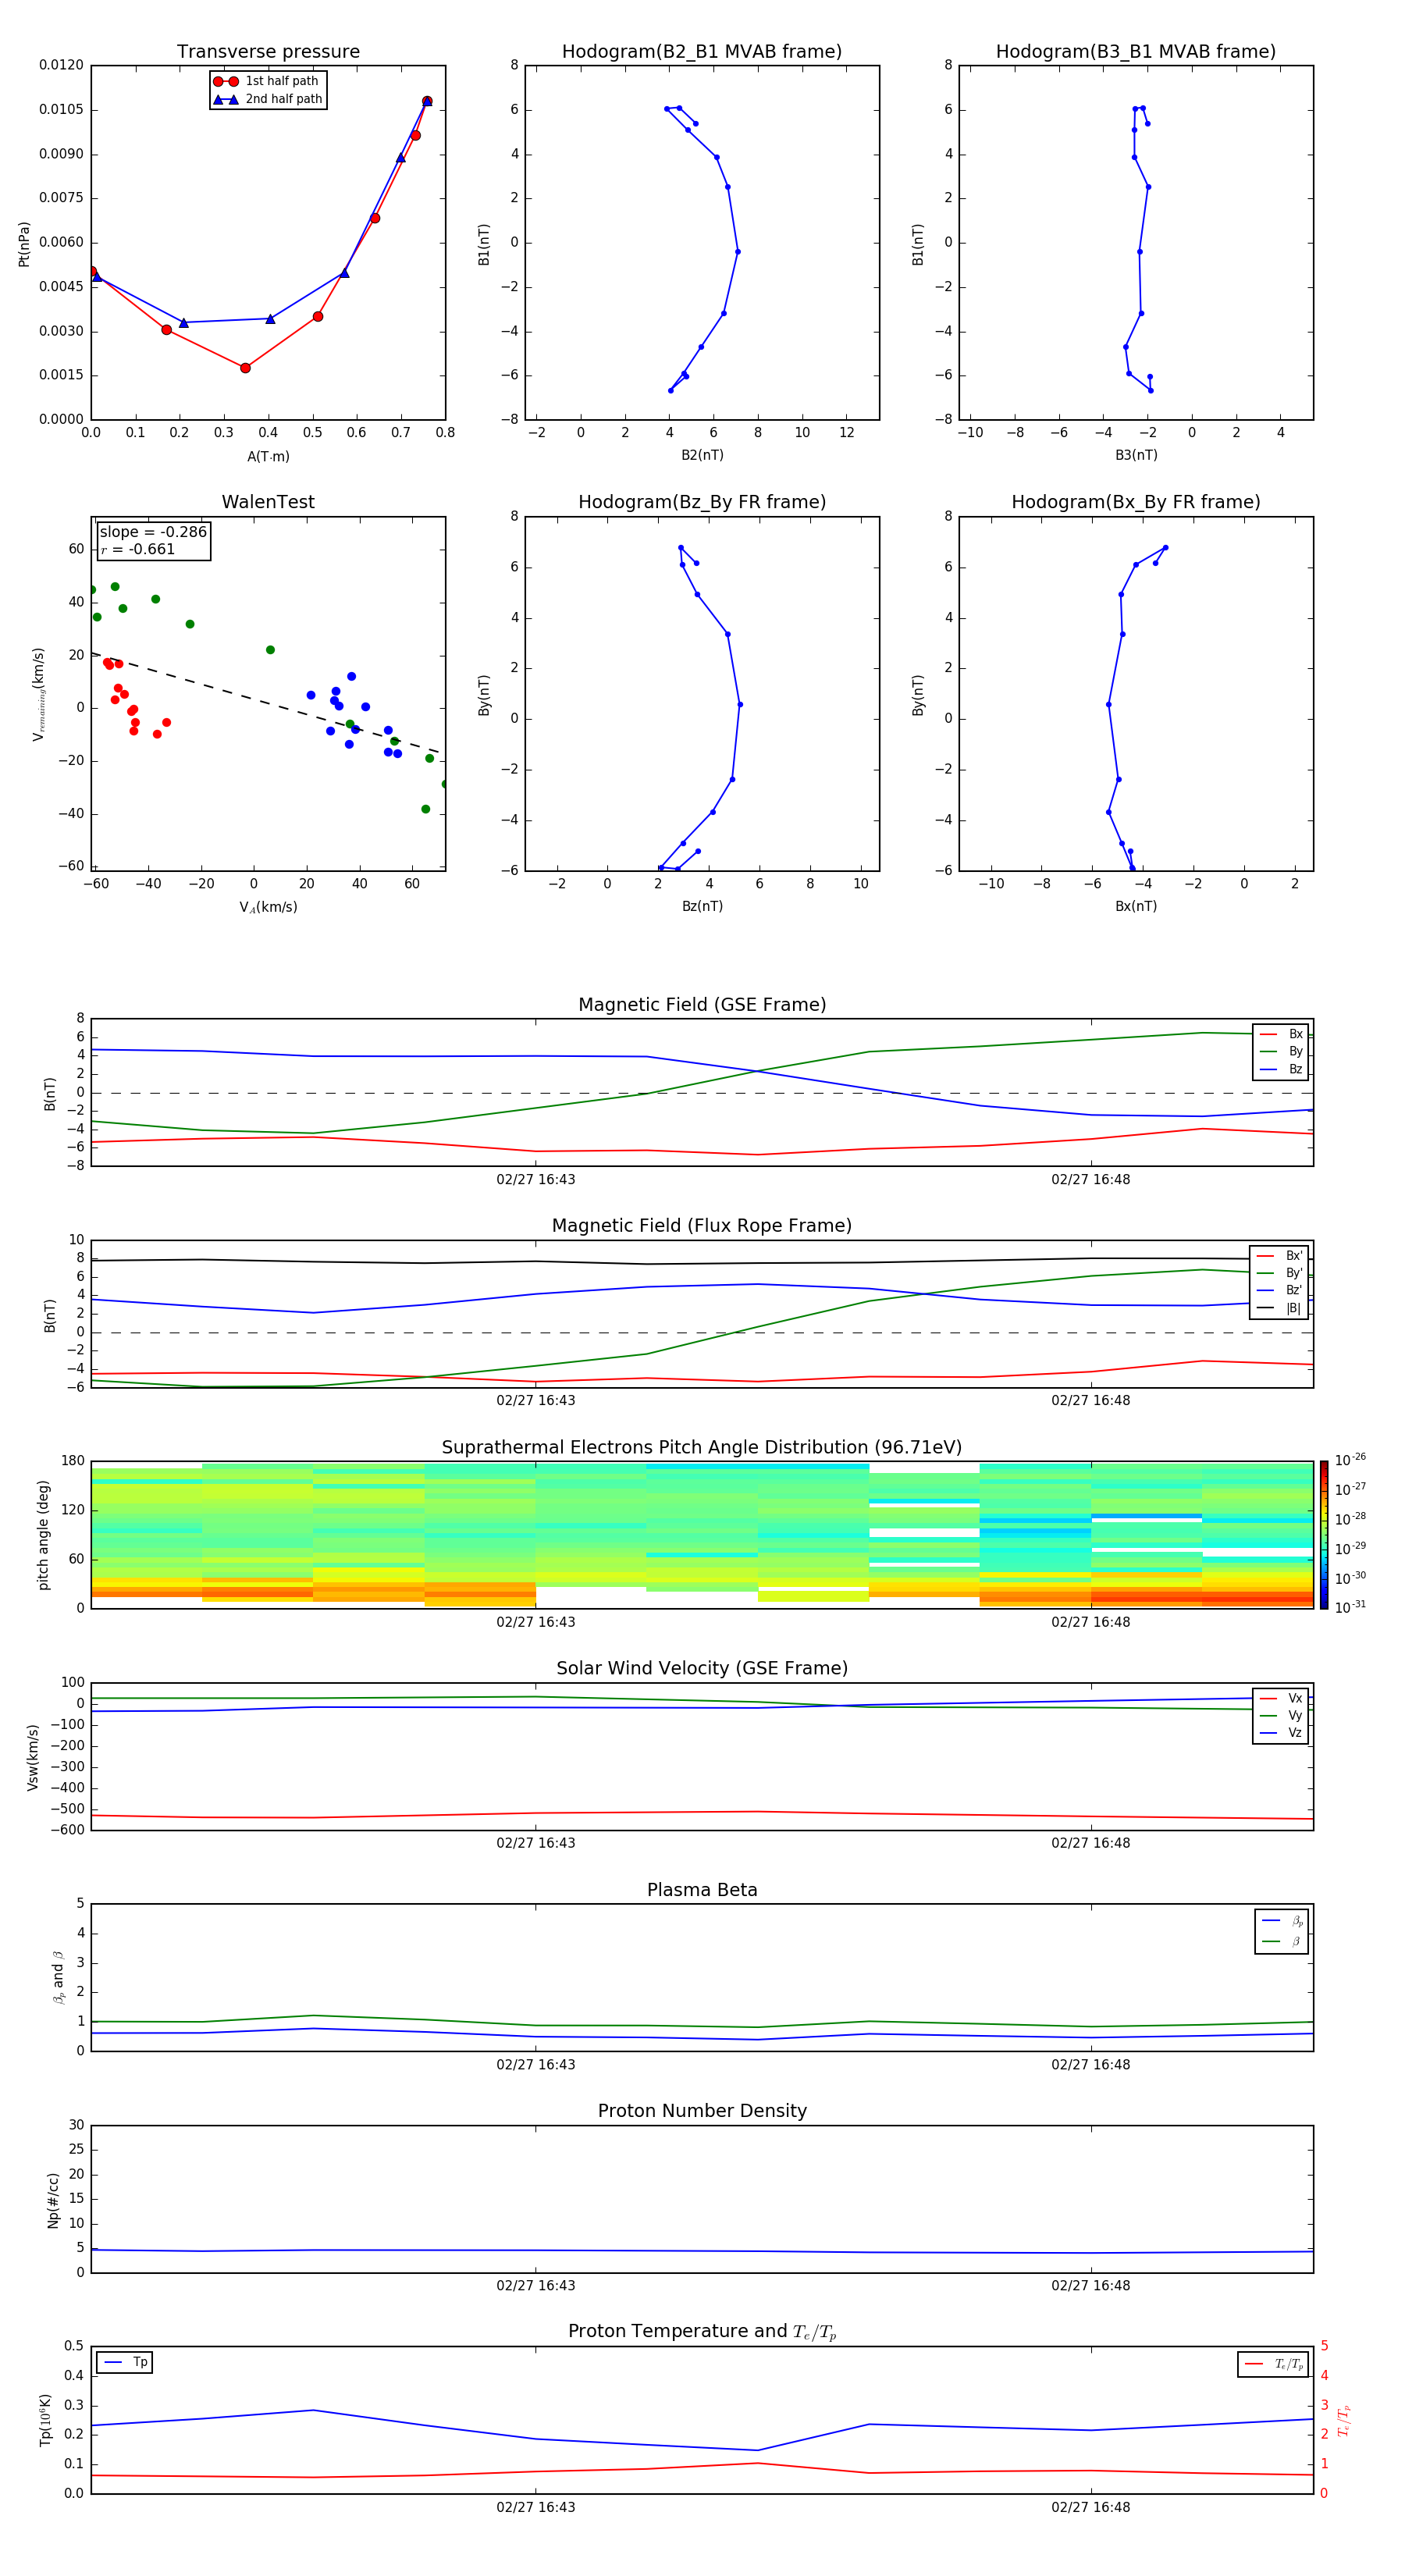Click the 'Plasma Beta' panel title

tap(702, 1890)
